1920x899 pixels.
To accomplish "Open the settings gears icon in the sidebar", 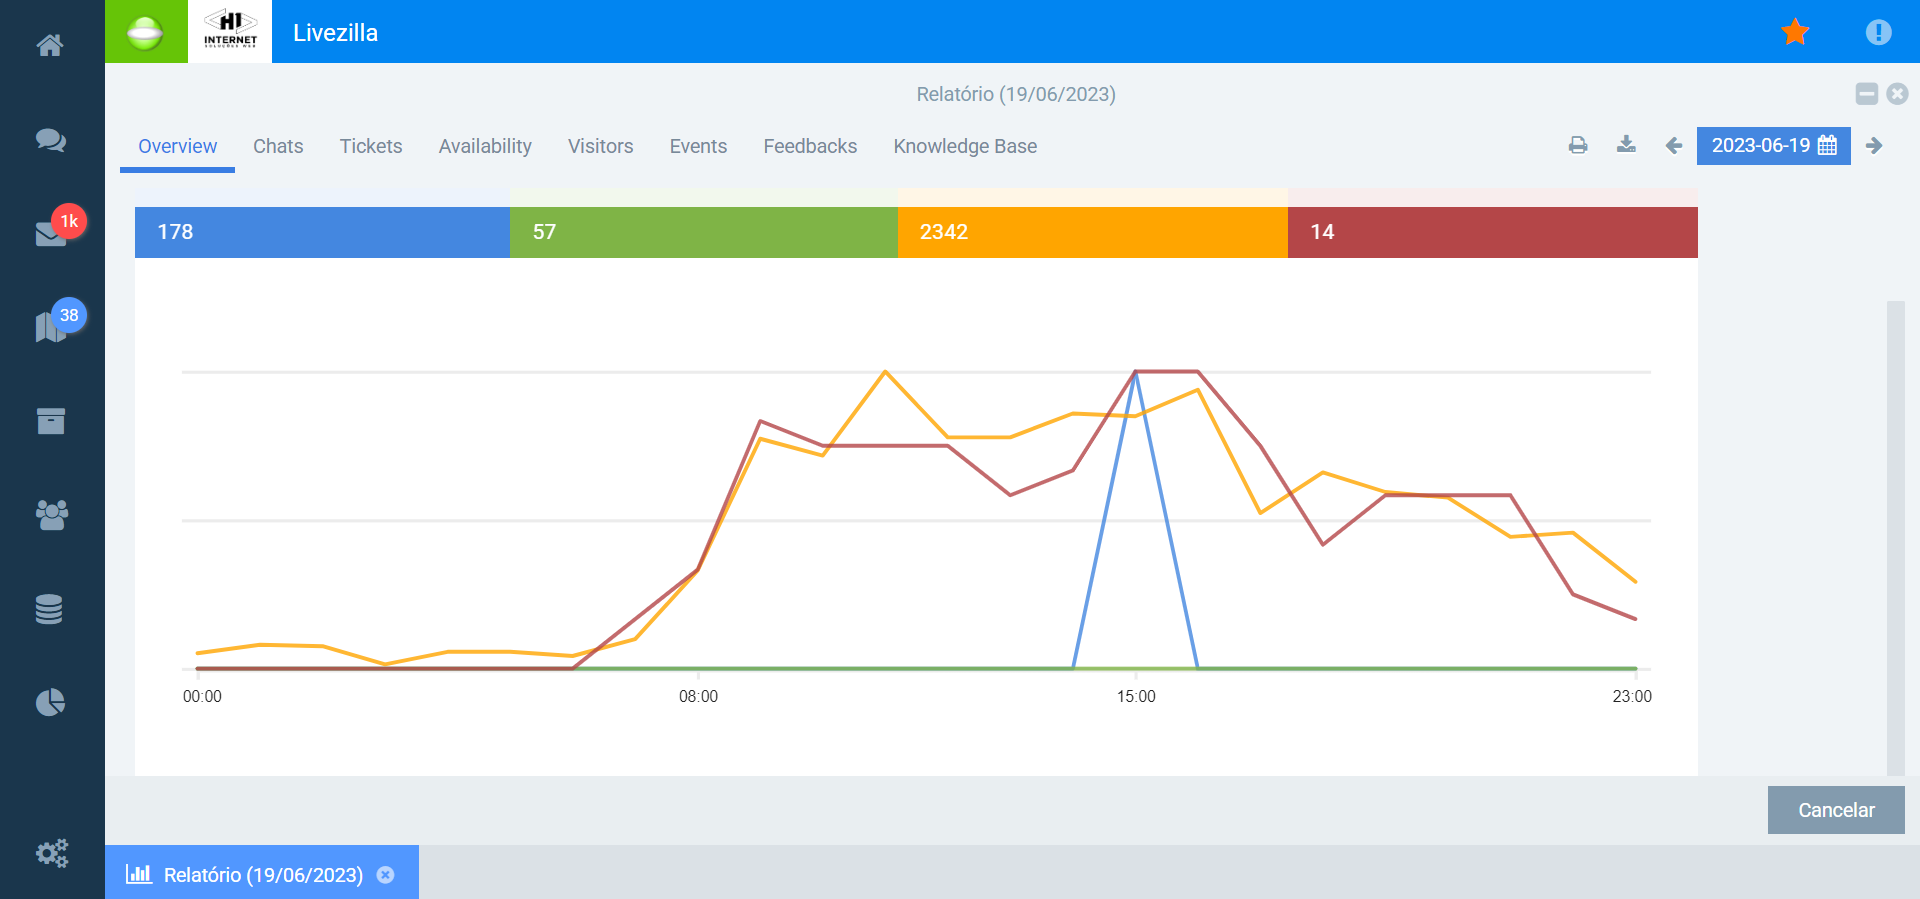I will tap(52, 853).
